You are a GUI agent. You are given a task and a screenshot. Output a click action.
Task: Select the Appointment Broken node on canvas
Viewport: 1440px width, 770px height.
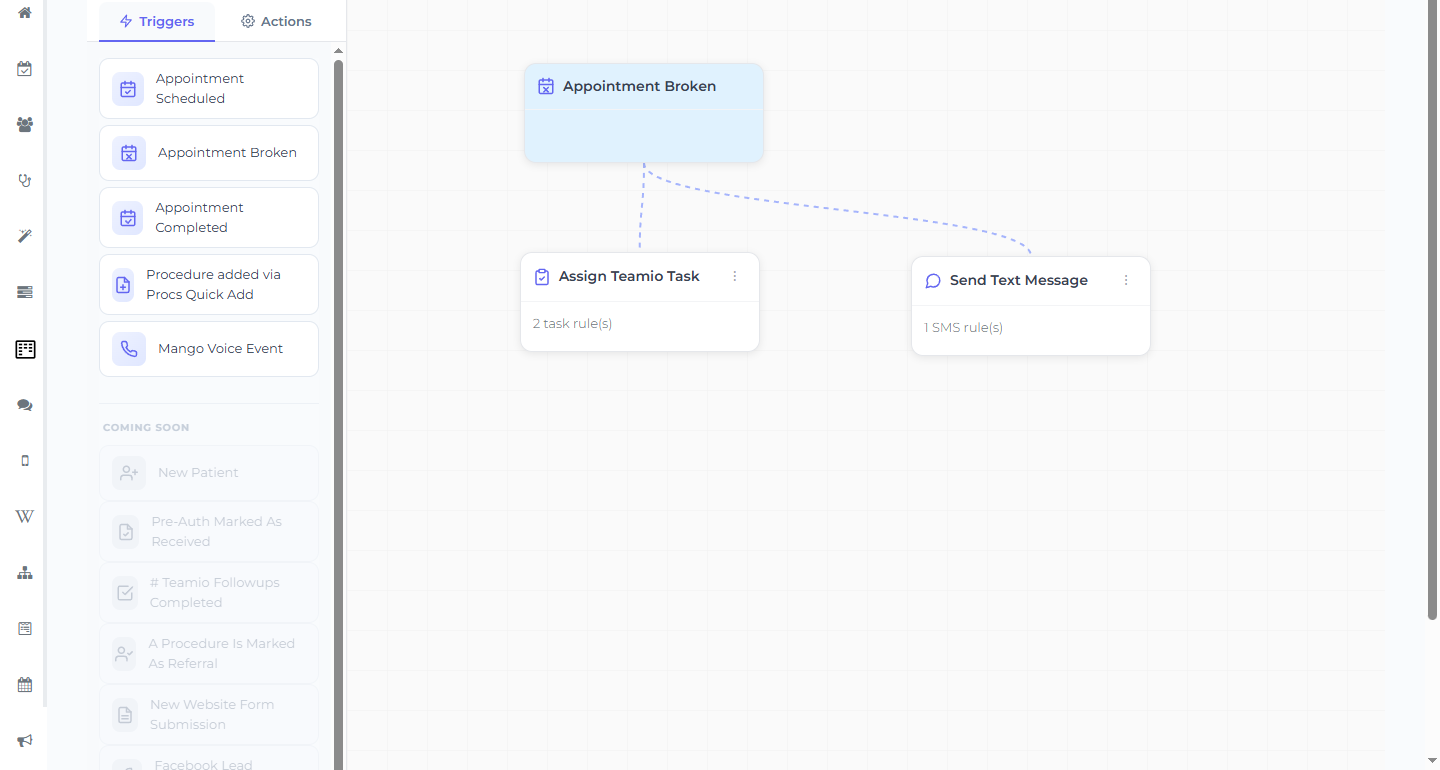[644, 113]
